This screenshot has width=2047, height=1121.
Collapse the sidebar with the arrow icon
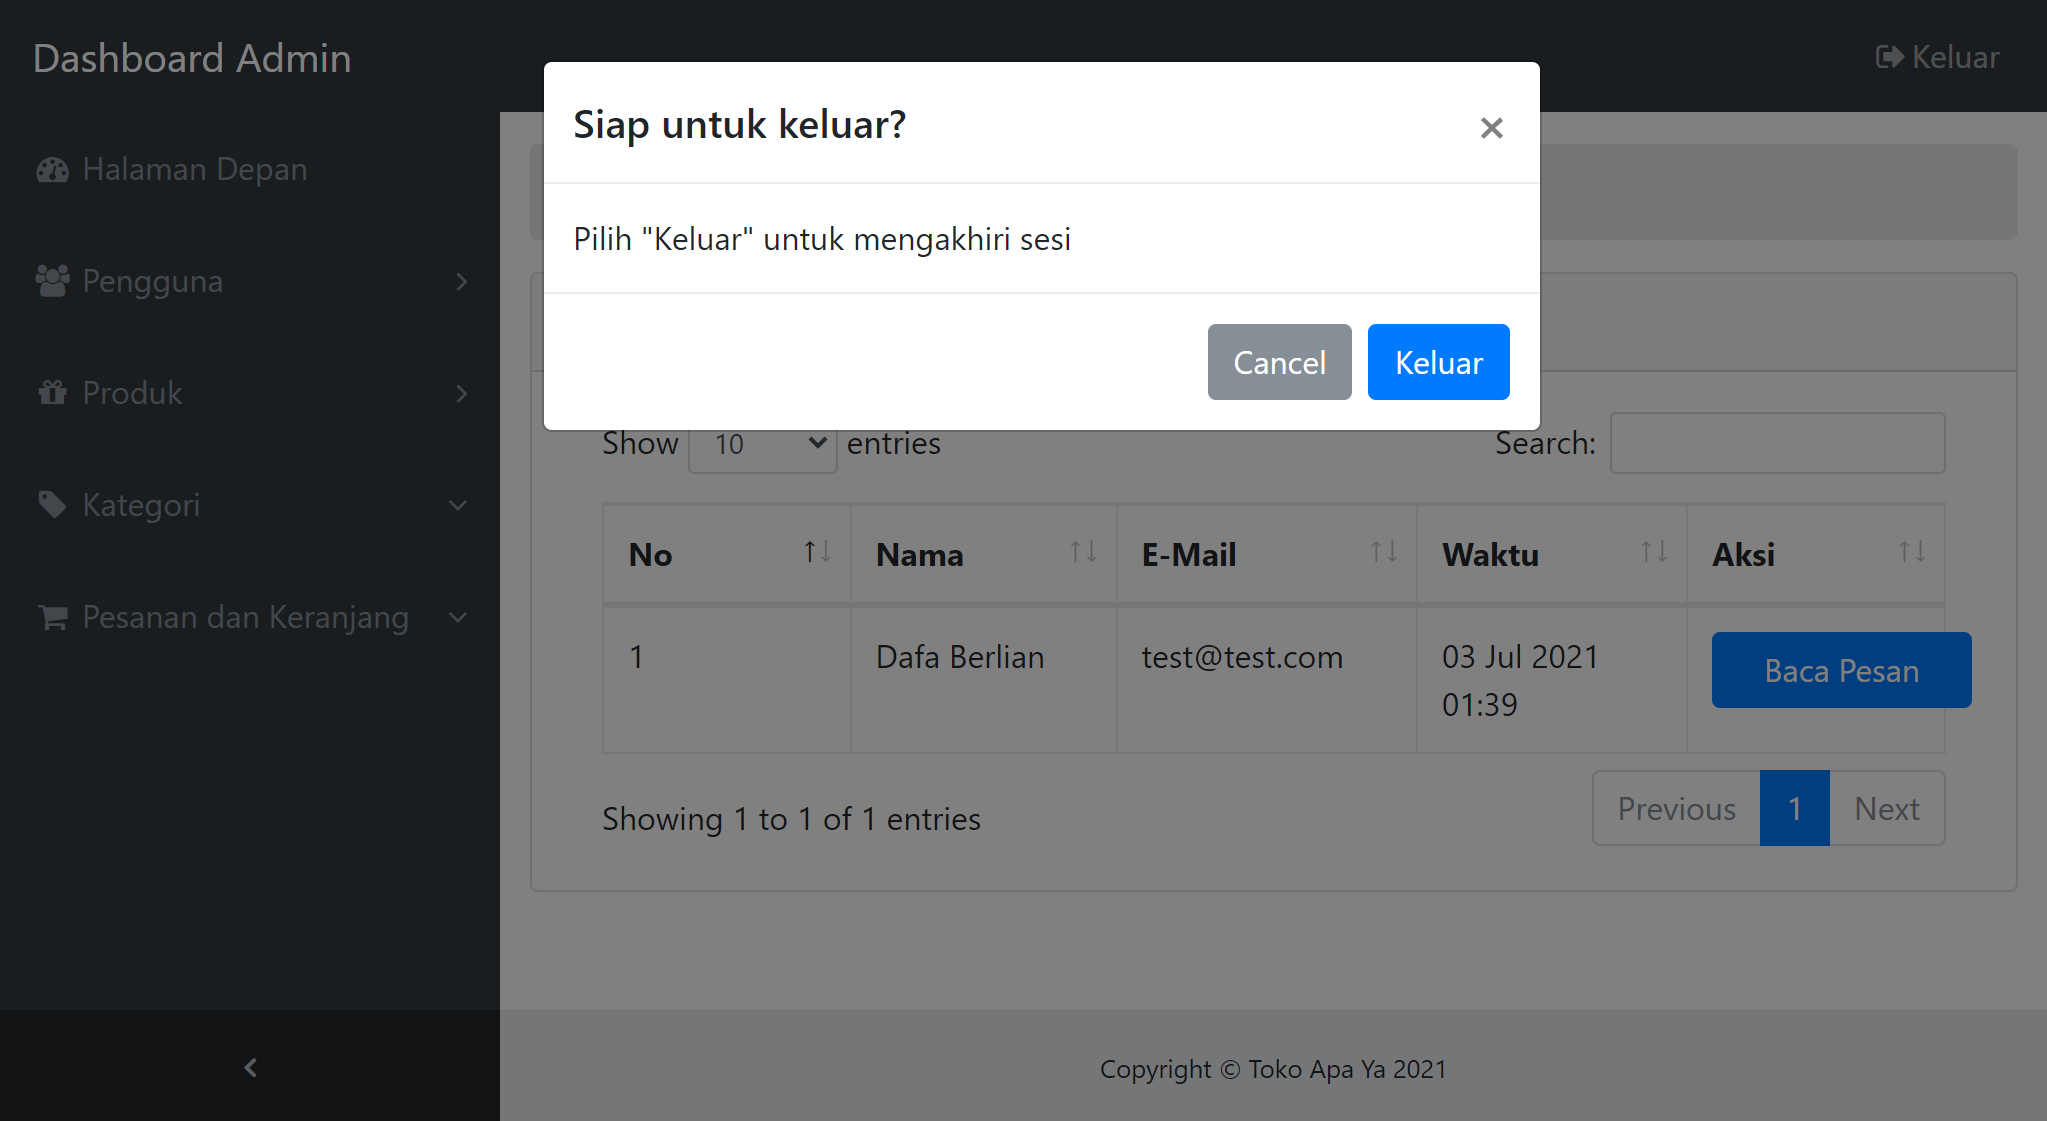click(249, 1068)
